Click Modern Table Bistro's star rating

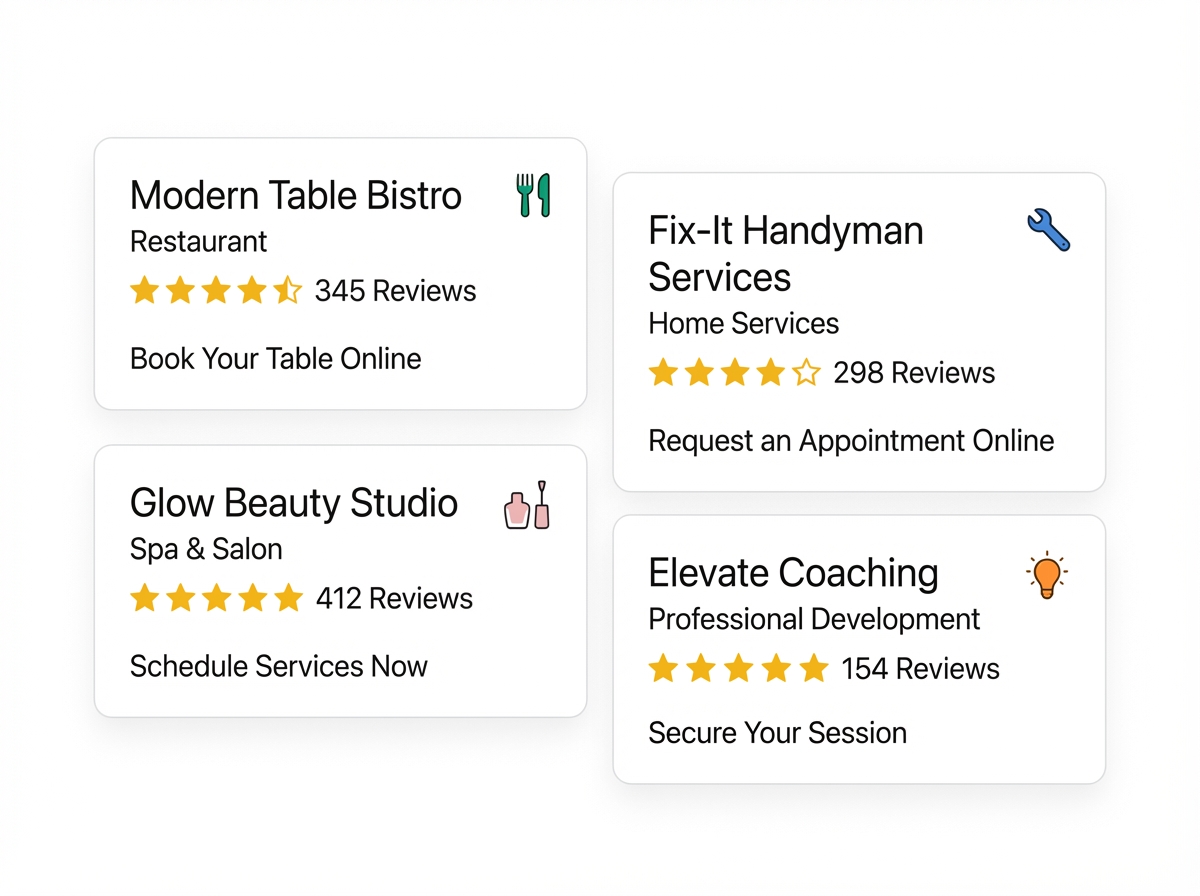216,291
